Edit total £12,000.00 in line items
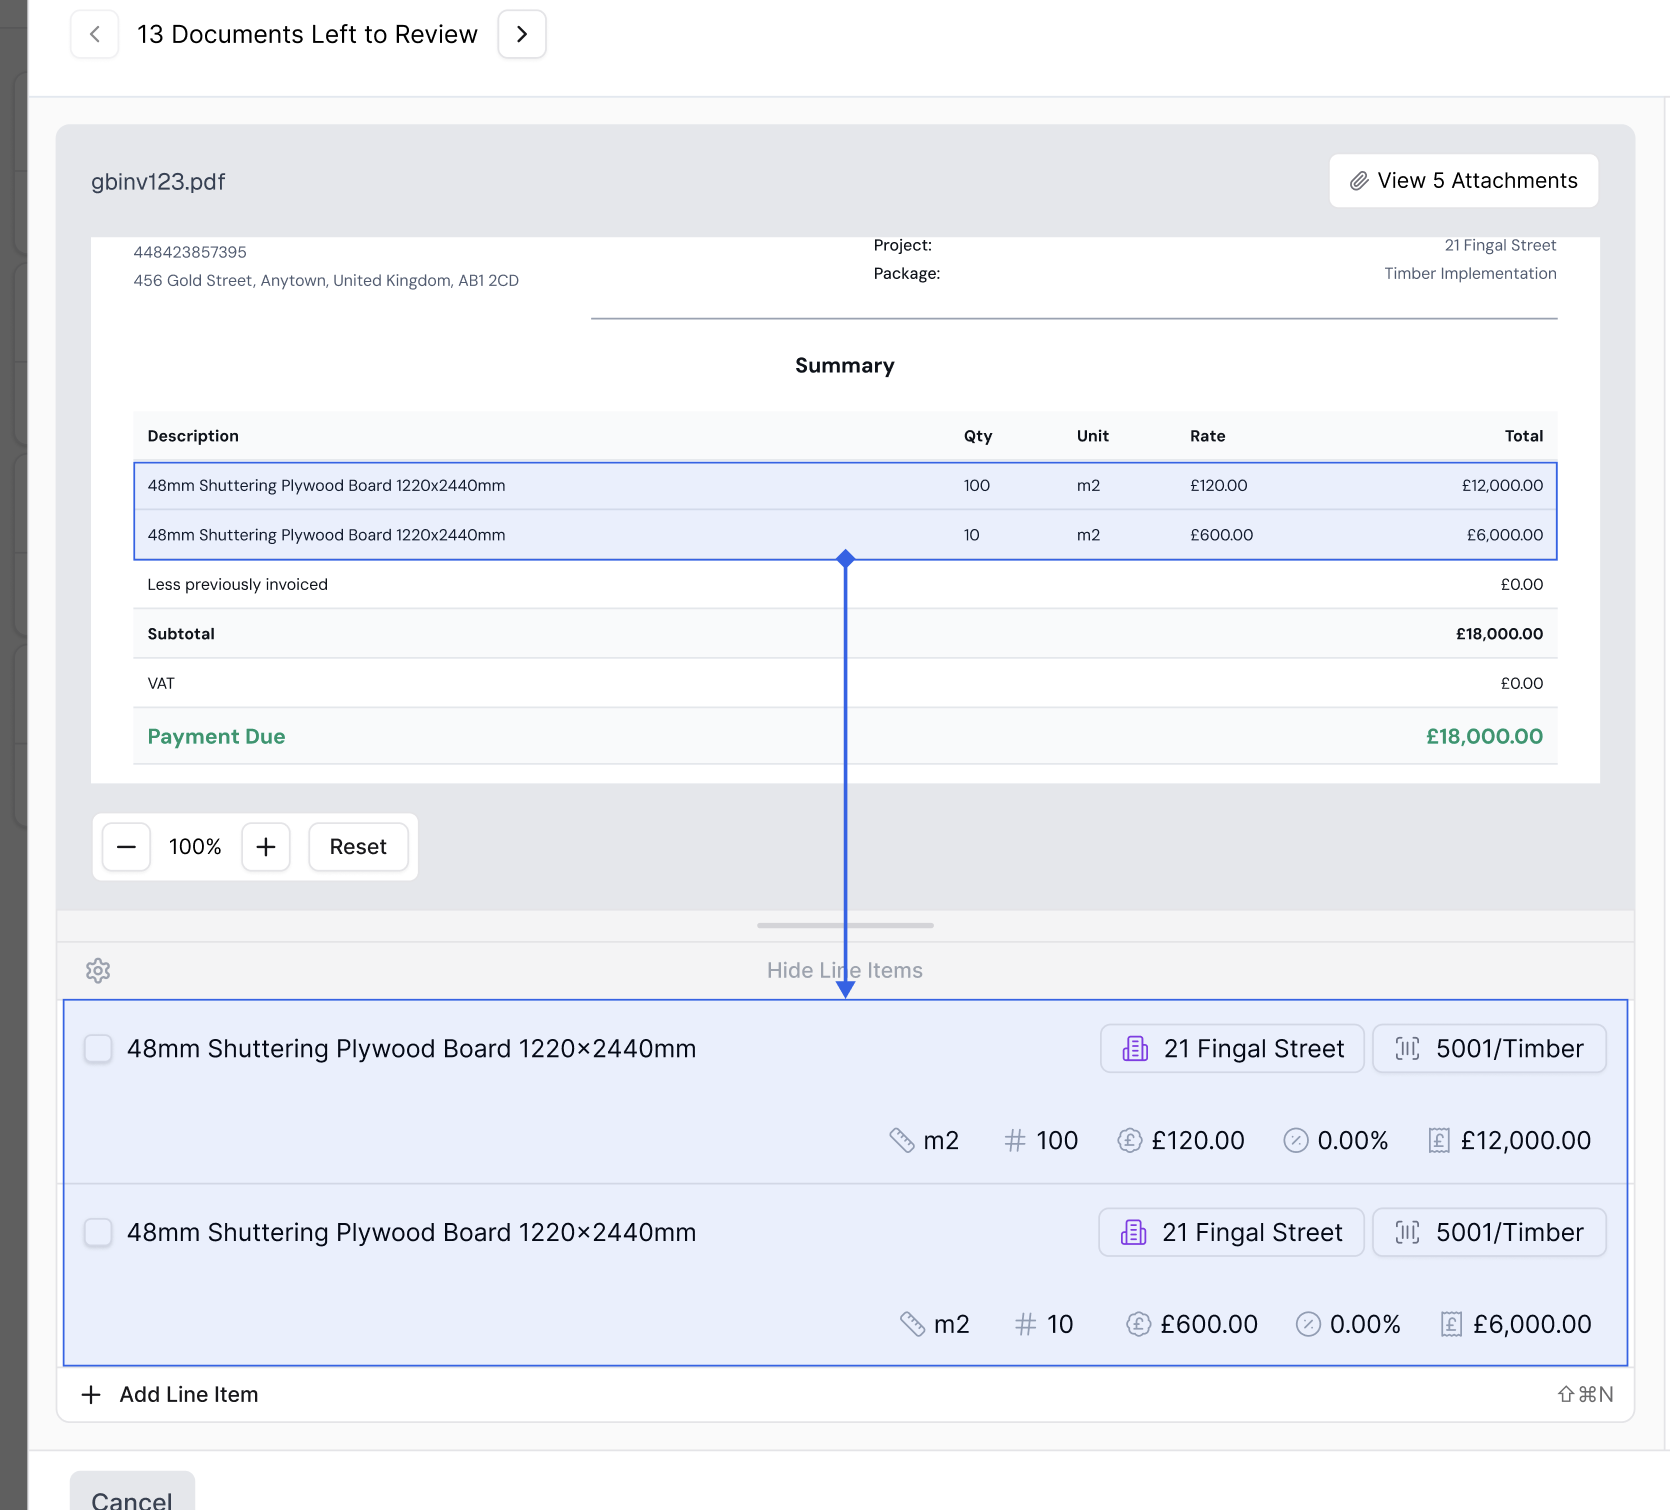This screenshot has width=1670, height=1510. (1525, 1141)
